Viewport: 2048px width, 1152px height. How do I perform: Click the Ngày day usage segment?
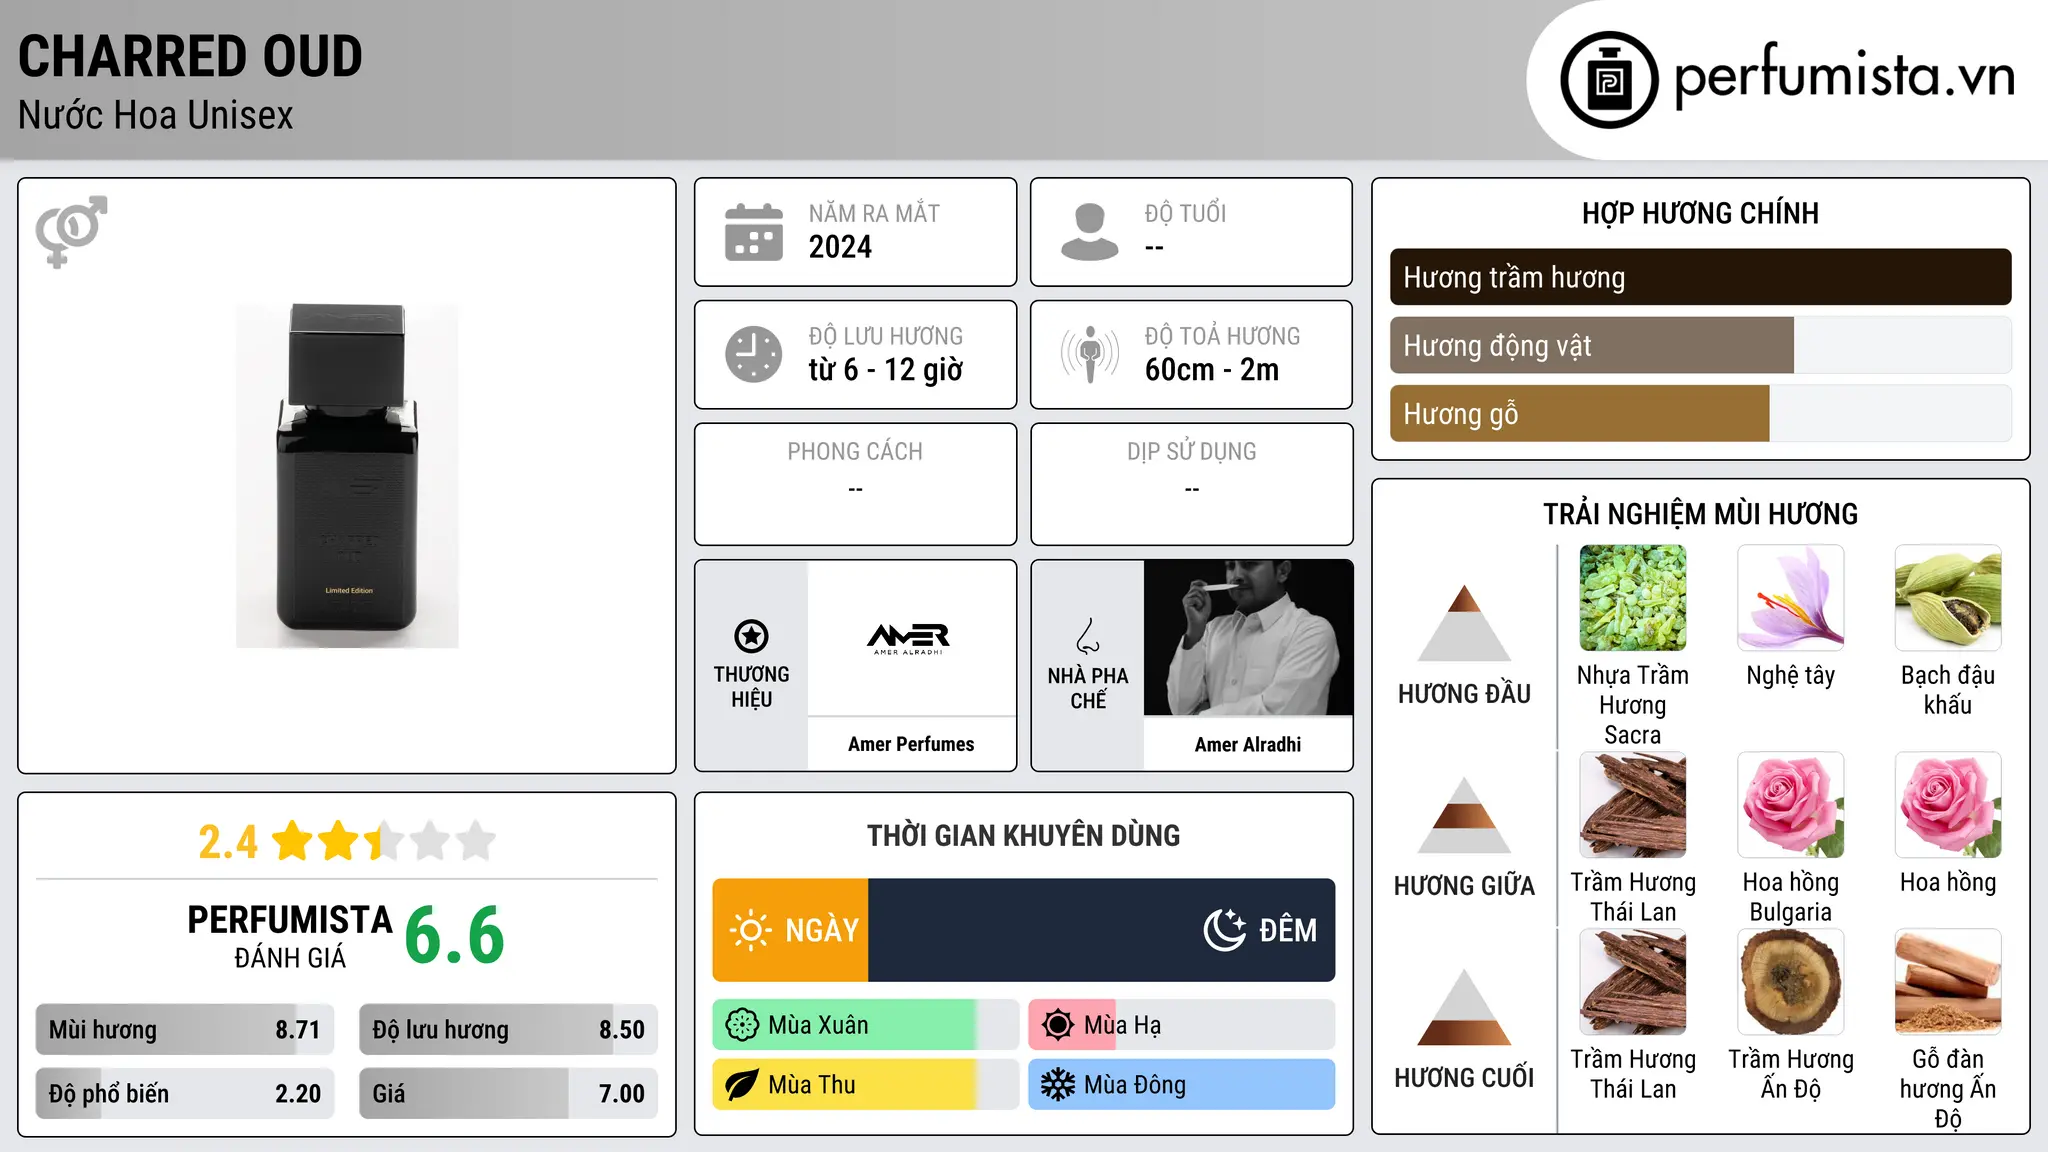point(791,930)
